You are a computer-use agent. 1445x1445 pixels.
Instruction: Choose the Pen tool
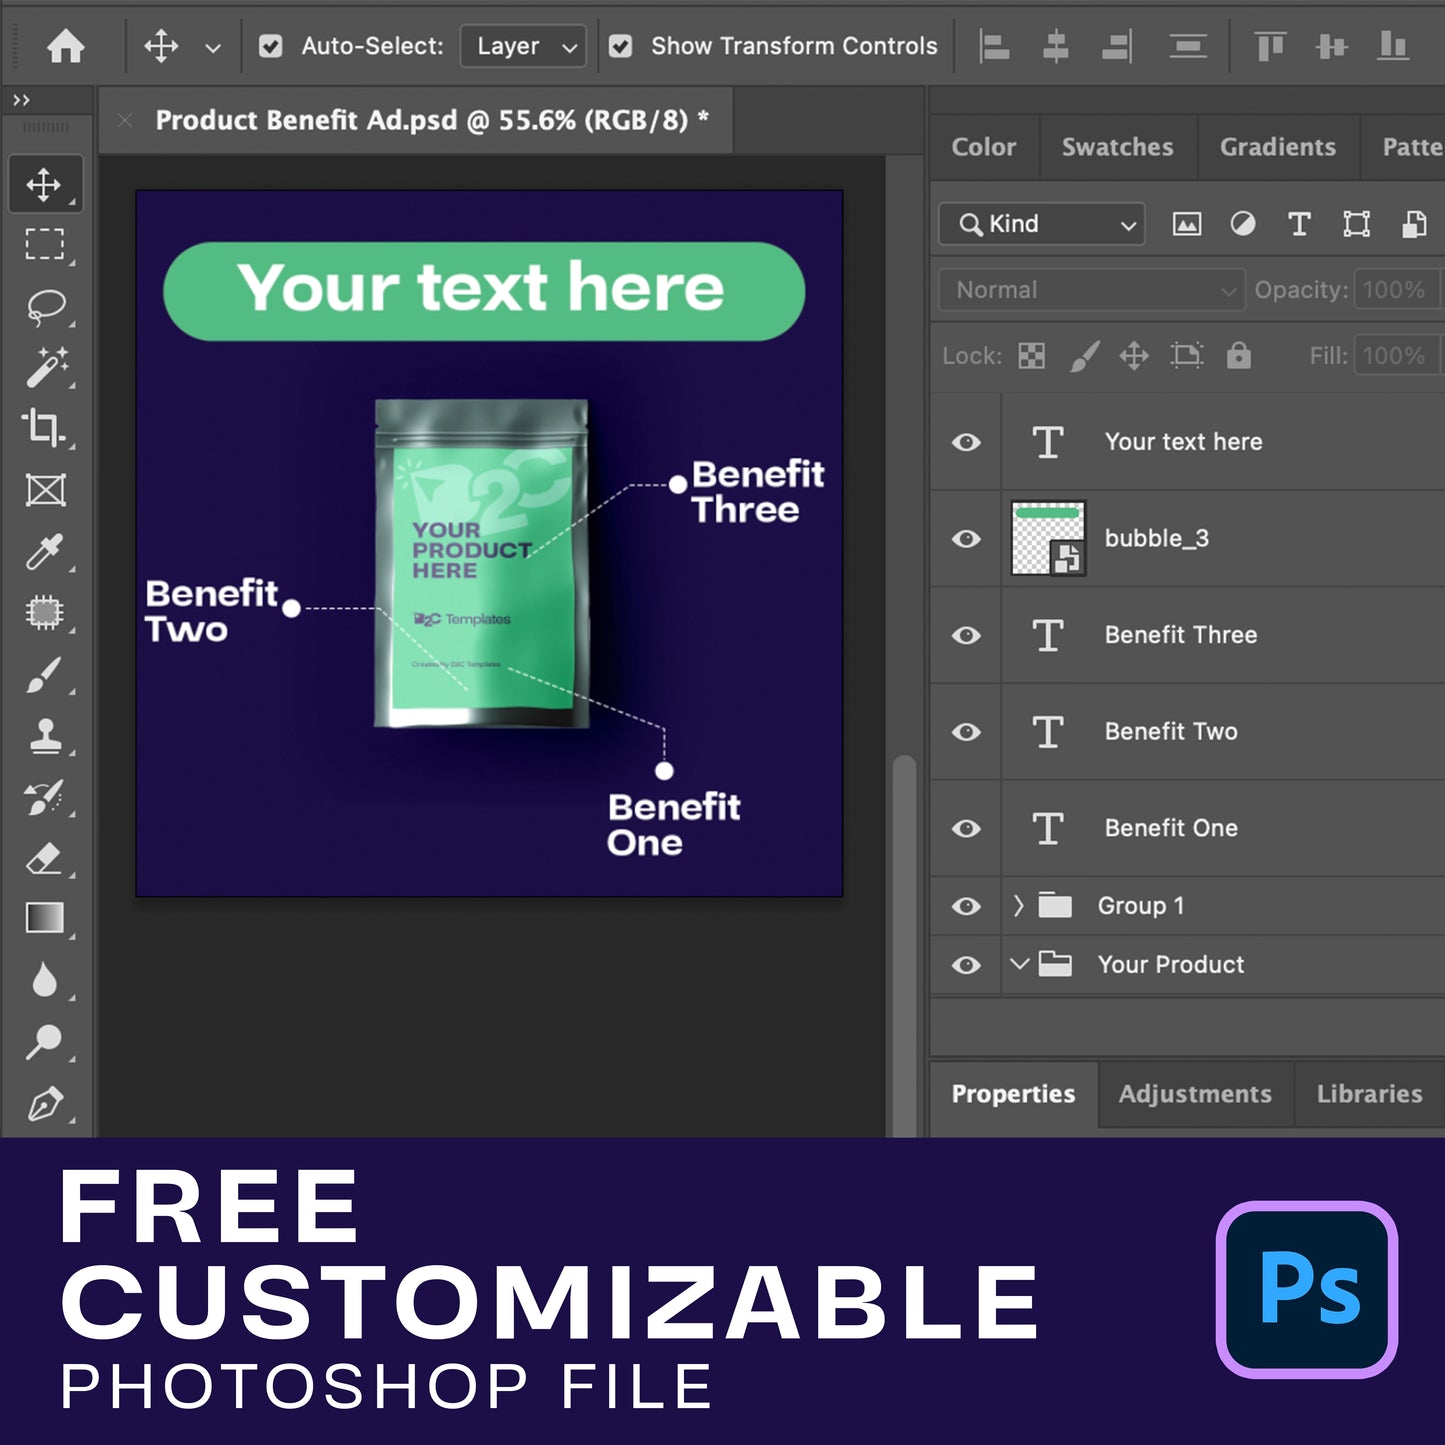coord(45,1104)
